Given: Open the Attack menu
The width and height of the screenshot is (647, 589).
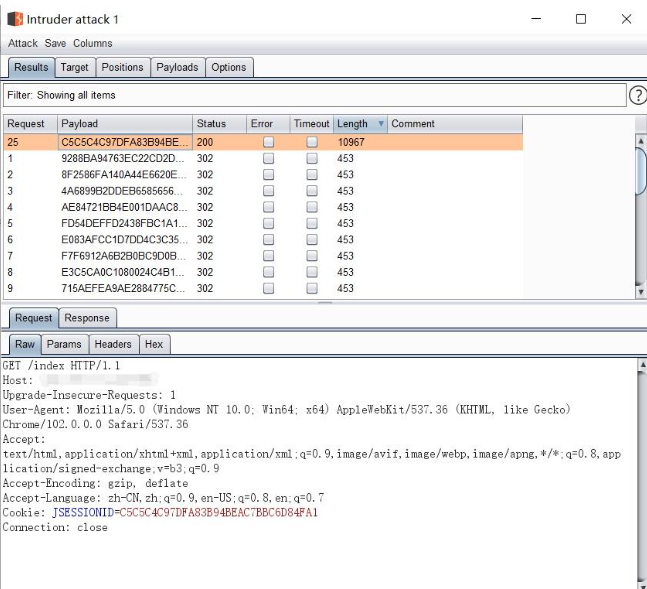Looking at the screenshot, I should [23, 43].
